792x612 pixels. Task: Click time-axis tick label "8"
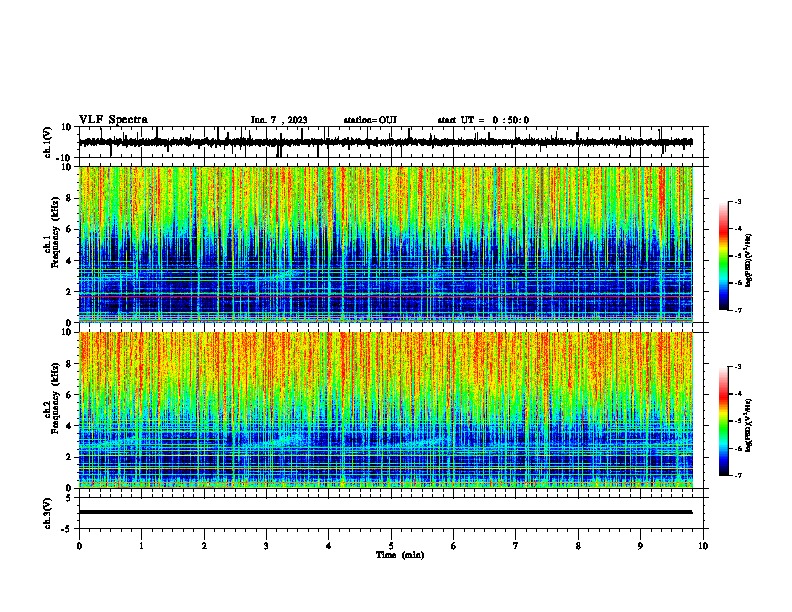578,546
